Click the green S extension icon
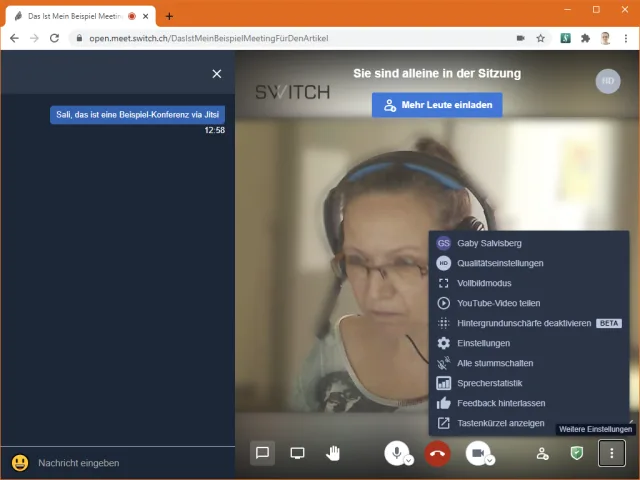This screenshot has width=640, height=480. [x=565, y=38]
